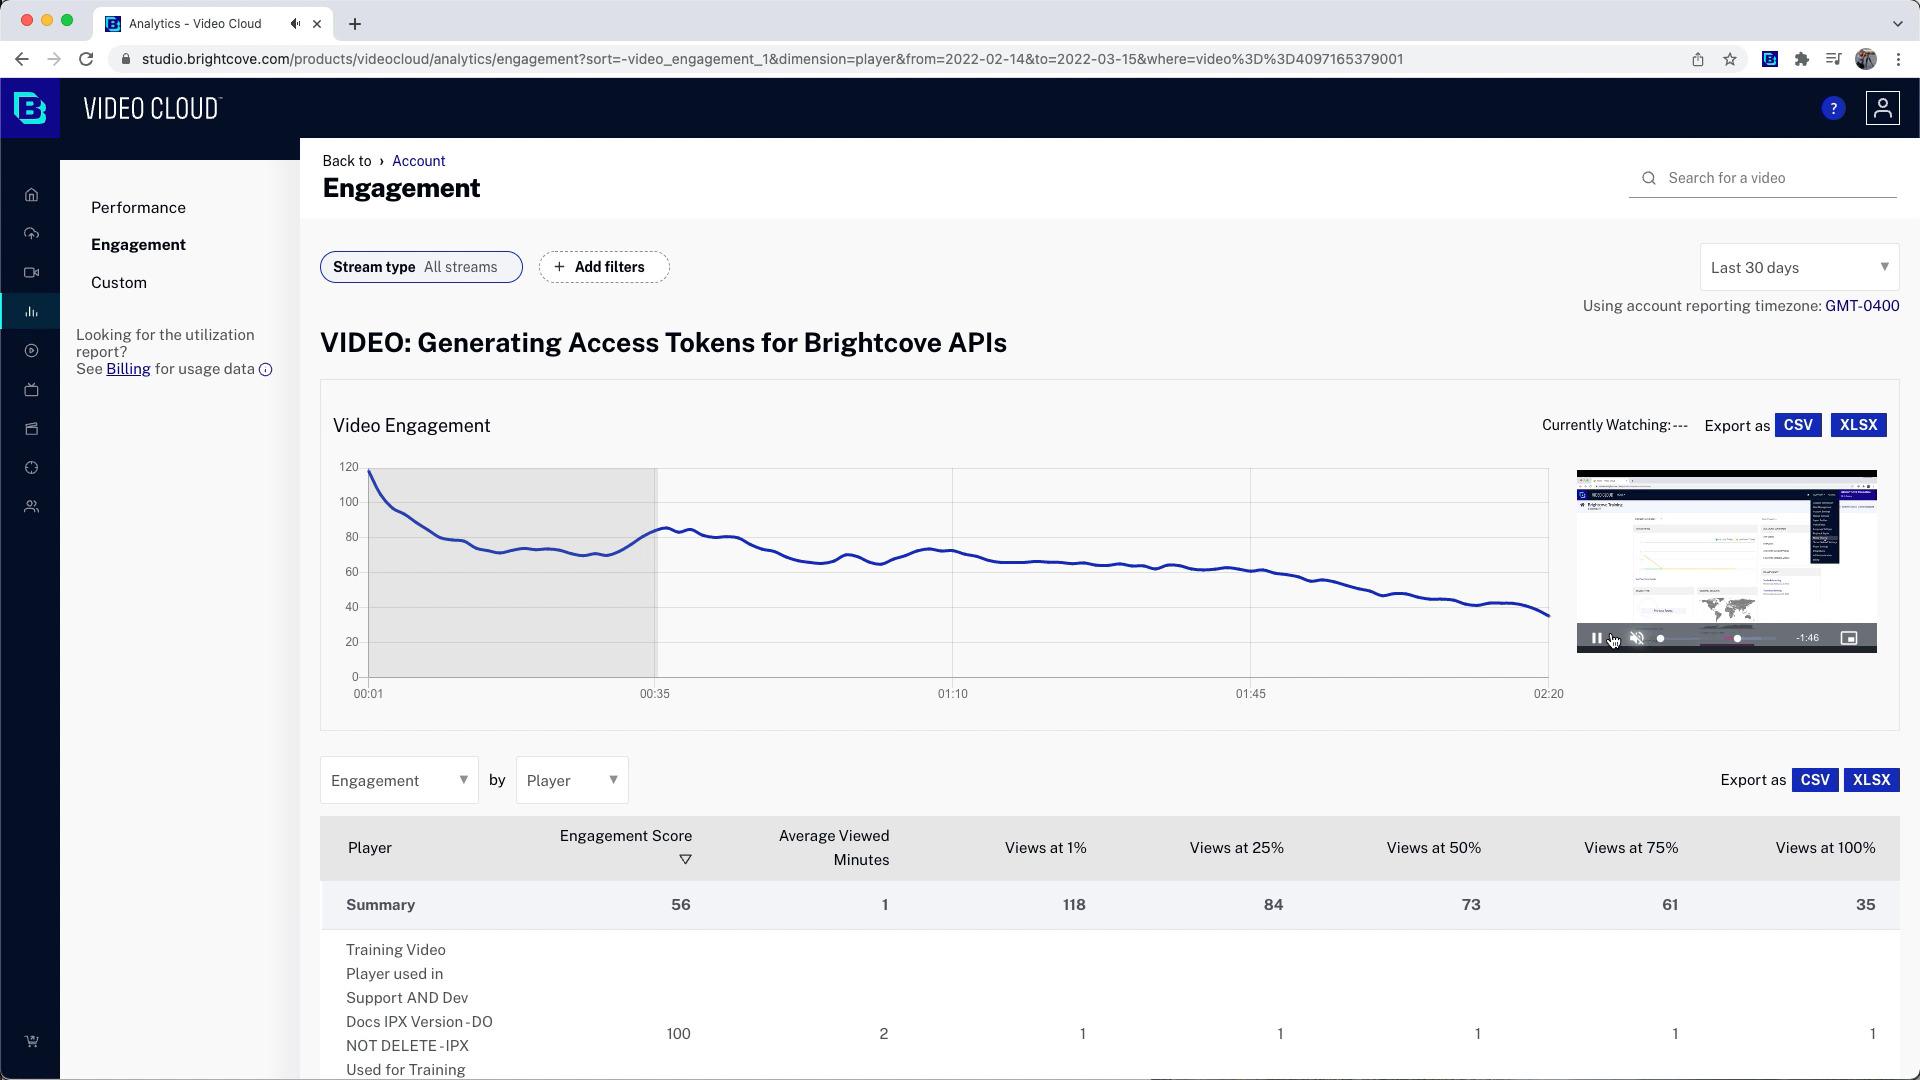This screenshot has width=1920, height=1080.
Task: Open the Home icon in the sidebar
Action: (x=31, y=195)
